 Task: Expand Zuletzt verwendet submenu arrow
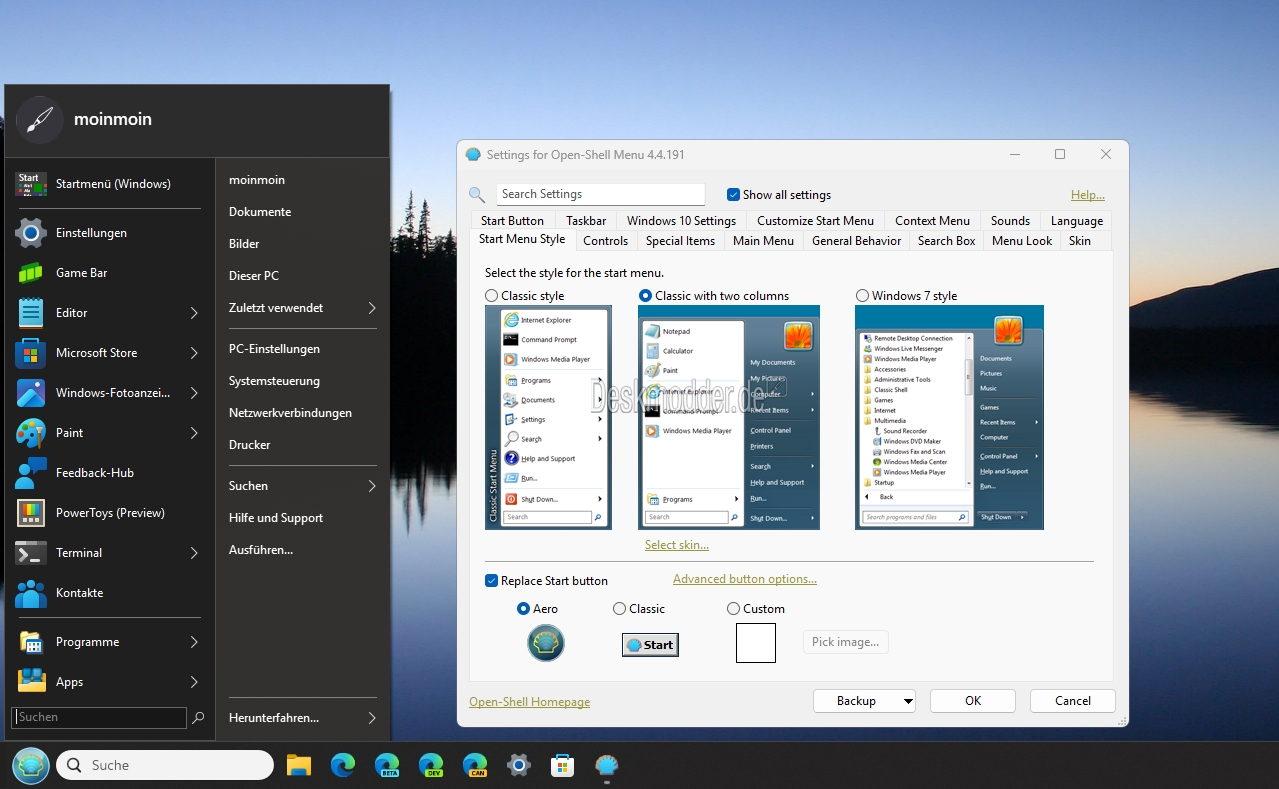pos(372,308)
